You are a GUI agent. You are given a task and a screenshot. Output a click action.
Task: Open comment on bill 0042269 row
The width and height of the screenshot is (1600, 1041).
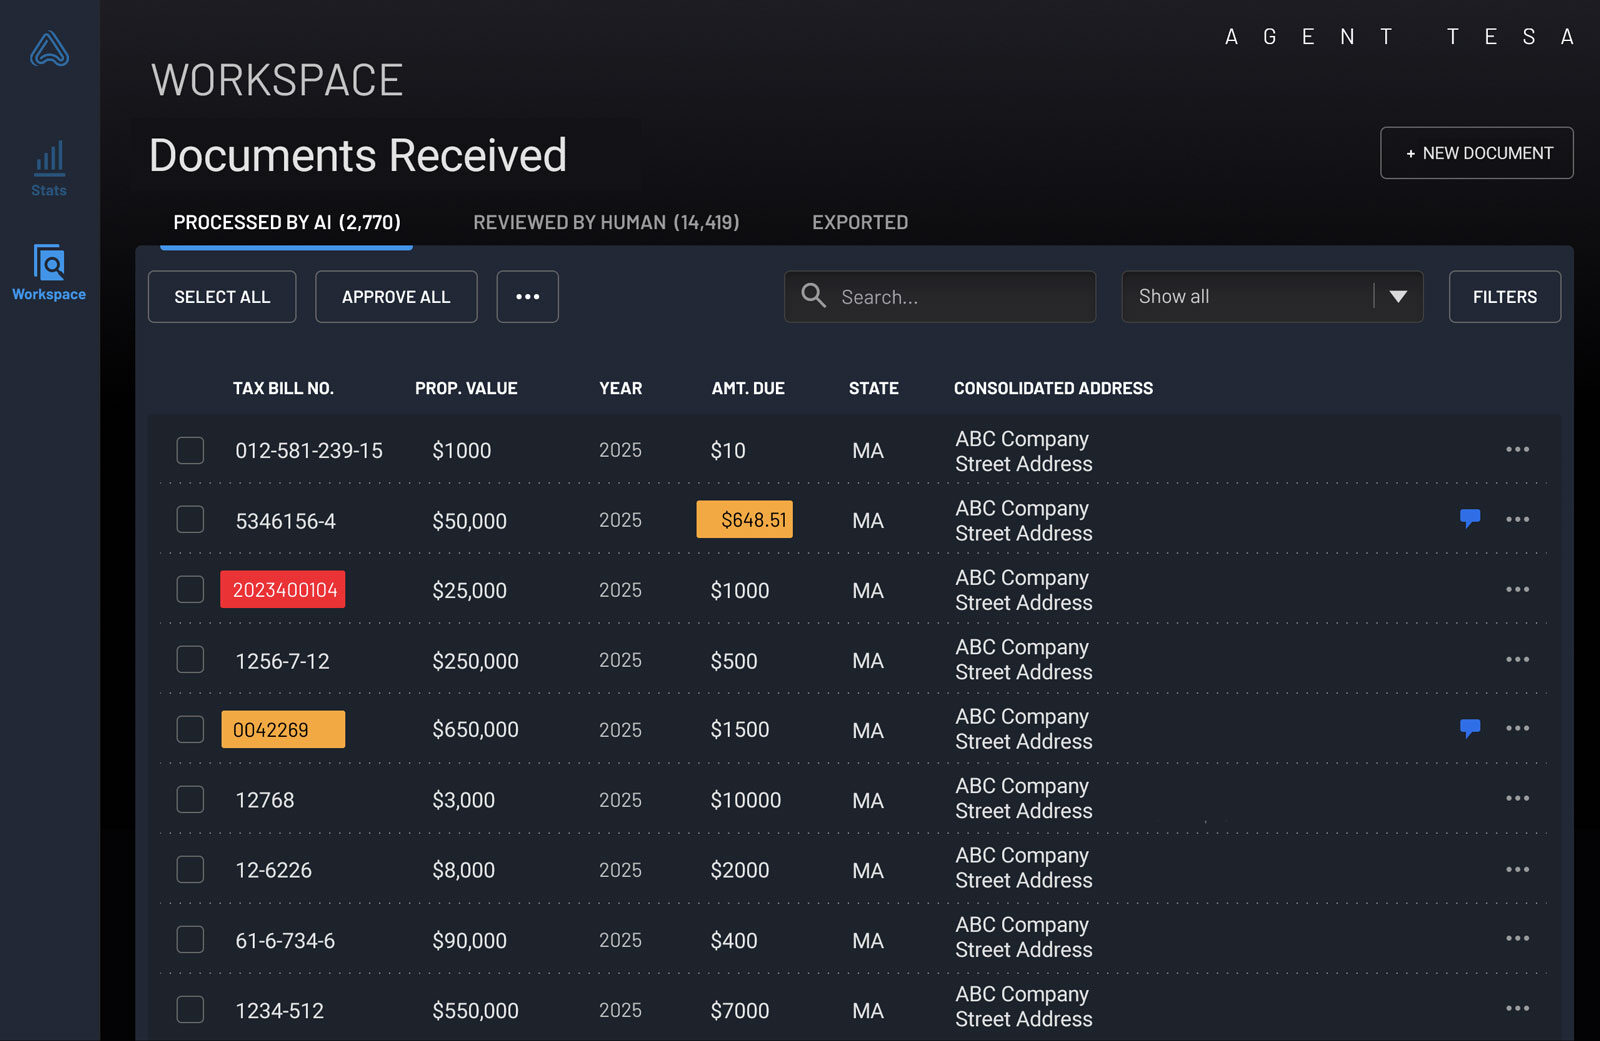coord(1469,728)
